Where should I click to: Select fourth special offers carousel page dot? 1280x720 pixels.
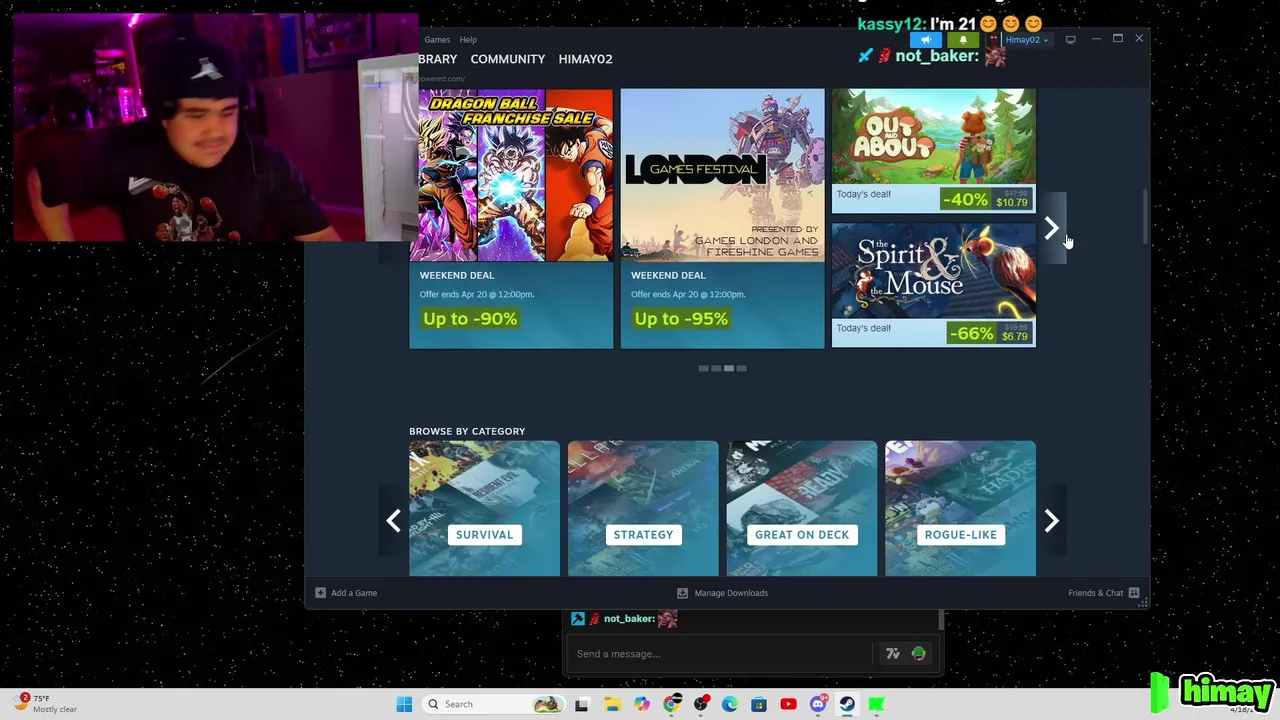click(741, 369)
